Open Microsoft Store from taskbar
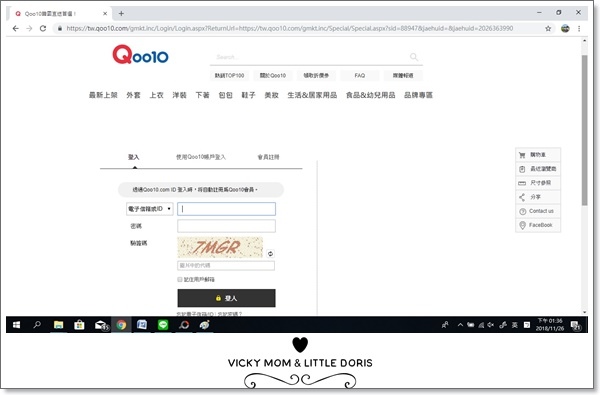Screen dimensions: 600x395 79,325
